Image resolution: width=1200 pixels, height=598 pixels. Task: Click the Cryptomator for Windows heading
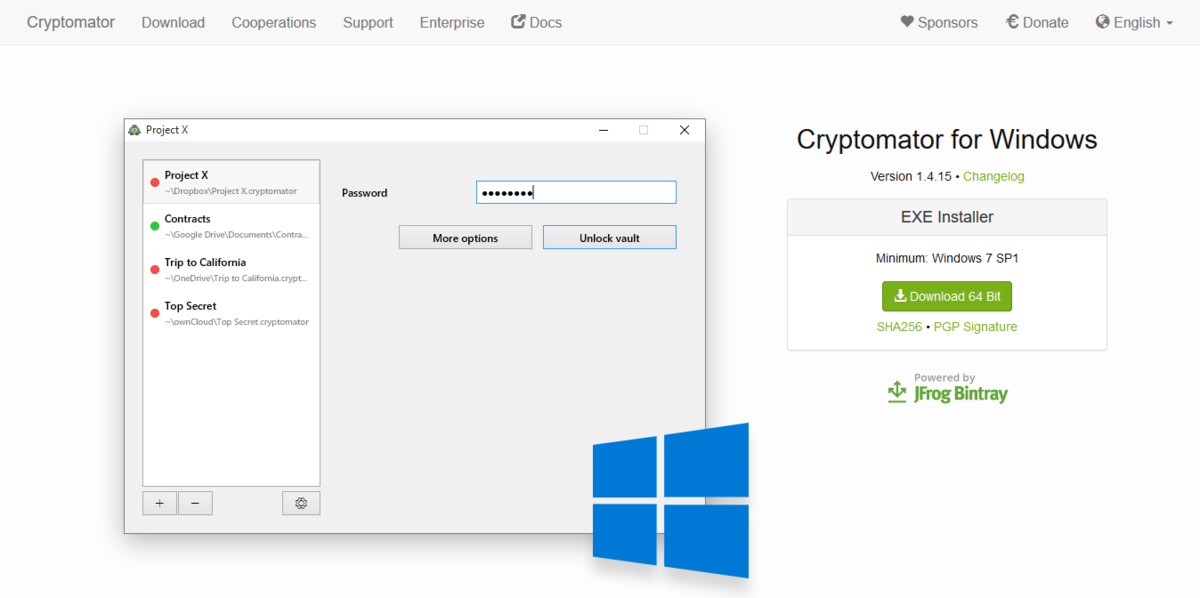point(947,139)
